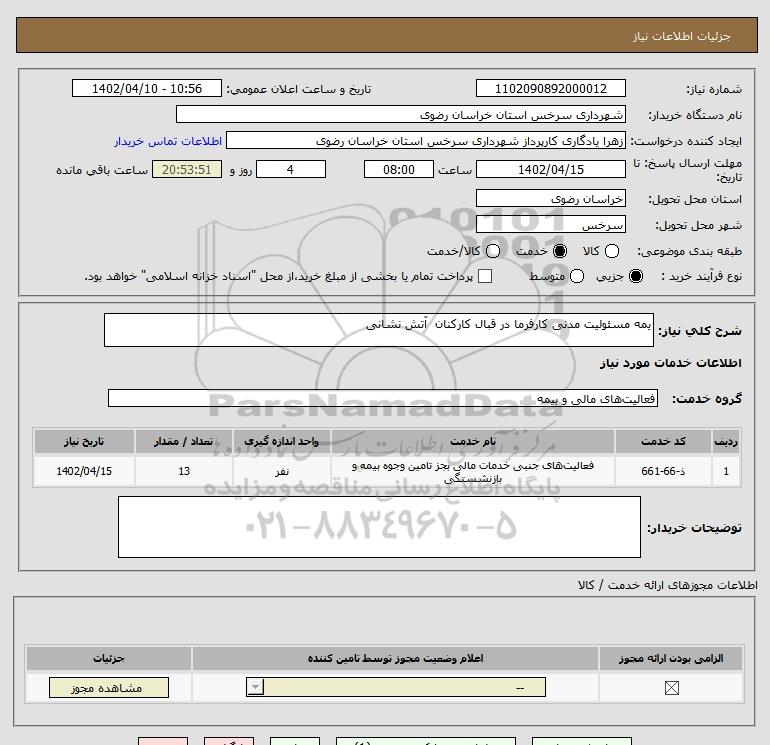Click the نام خدمت column header

pyautogui.click(x=473, y=441)
